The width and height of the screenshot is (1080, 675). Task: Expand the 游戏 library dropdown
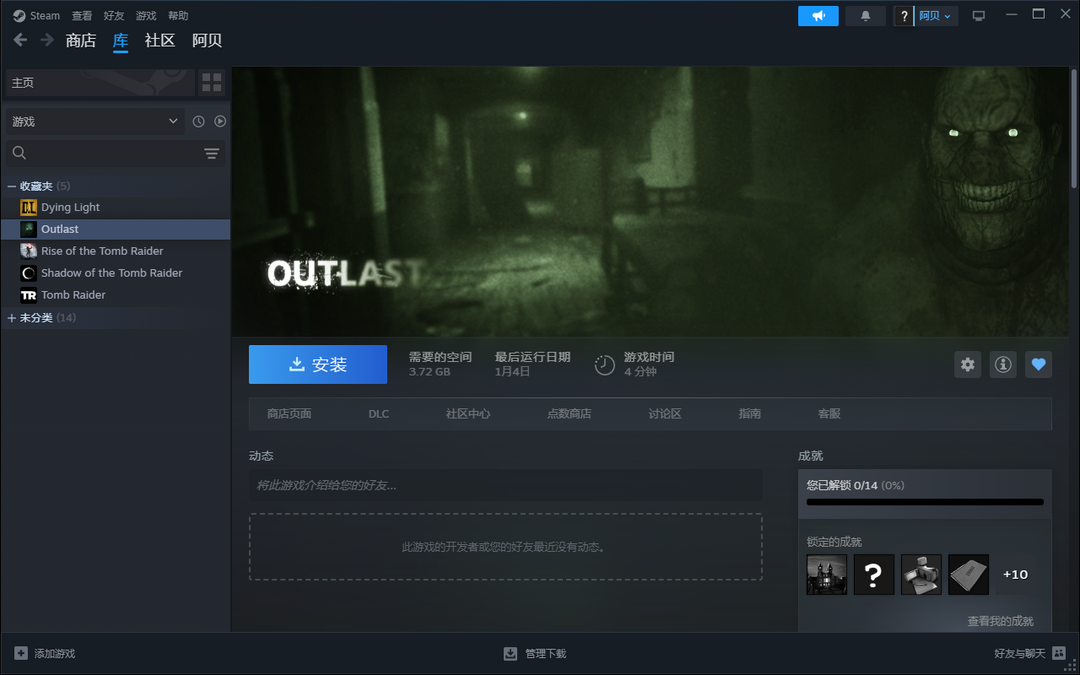click(x=93, y=121)
